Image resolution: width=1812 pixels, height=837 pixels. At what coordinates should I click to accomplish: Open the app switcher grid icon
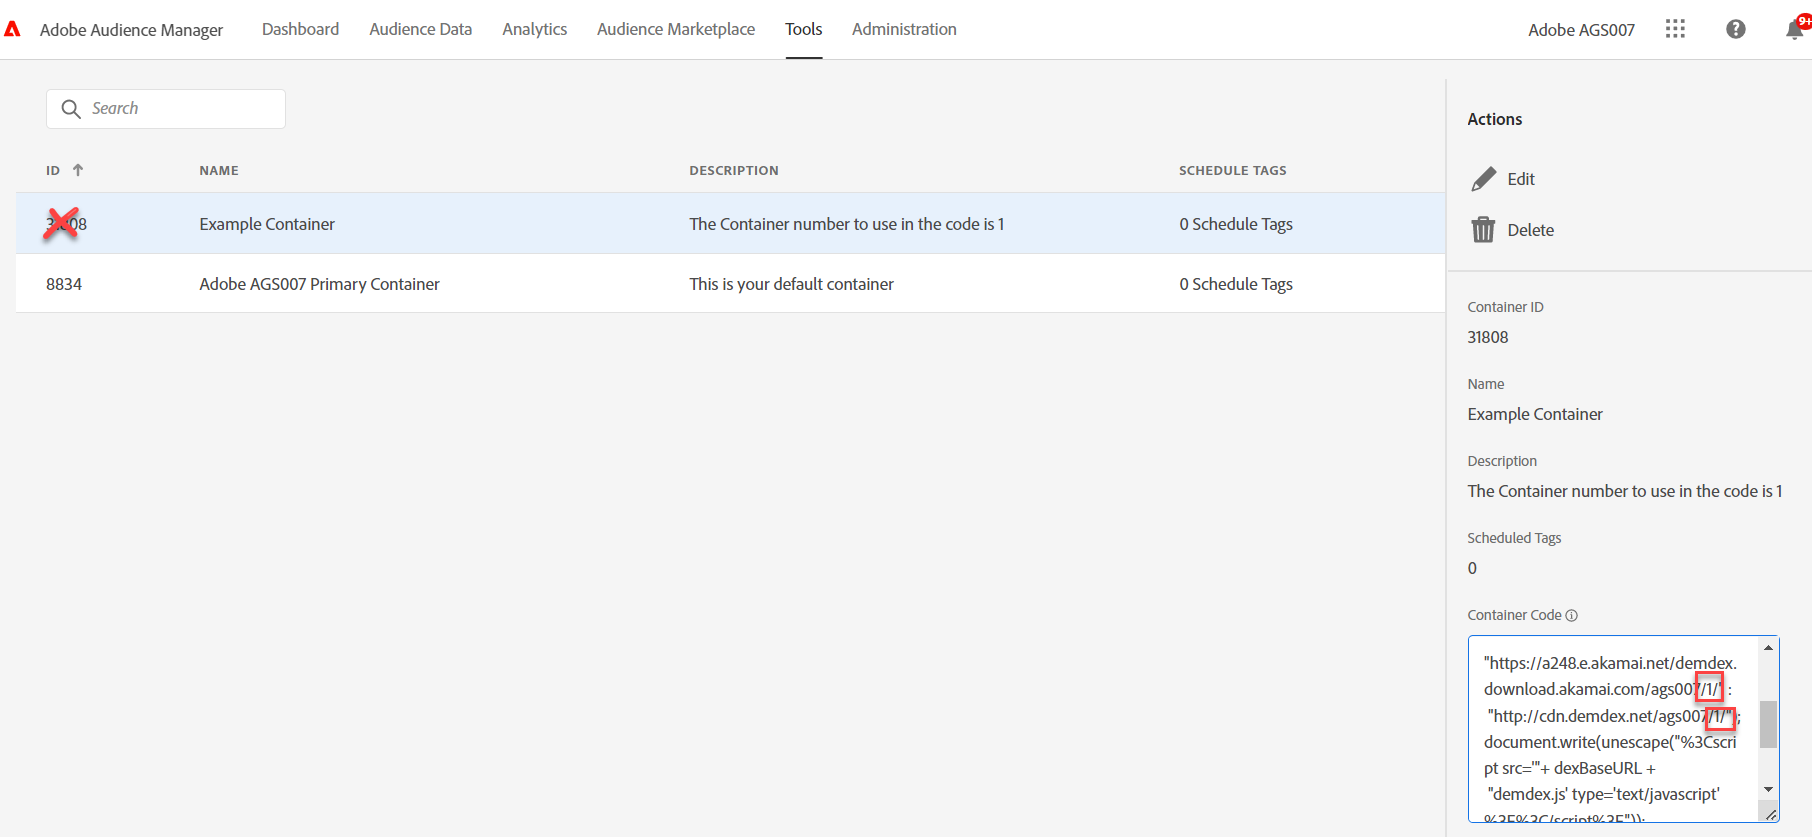(1675, 29)
